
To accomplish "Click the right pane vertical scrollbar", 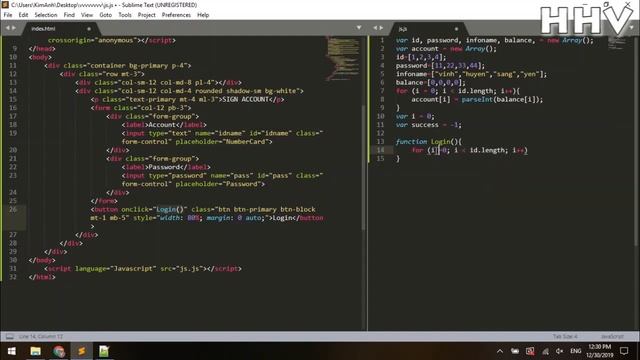I will [637, 141].
